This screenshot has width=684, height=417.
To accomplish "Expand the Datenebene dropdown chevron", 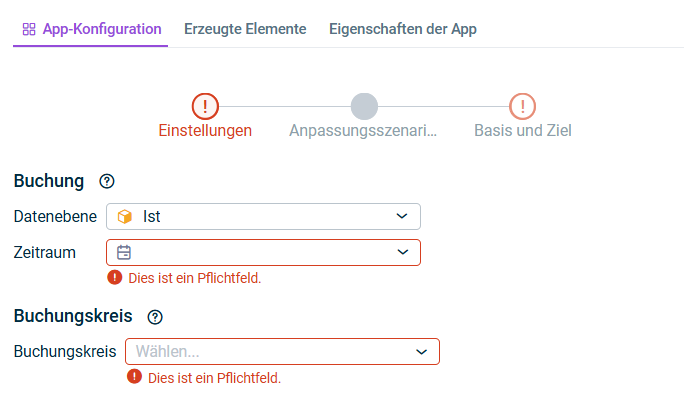I will 402,216.
